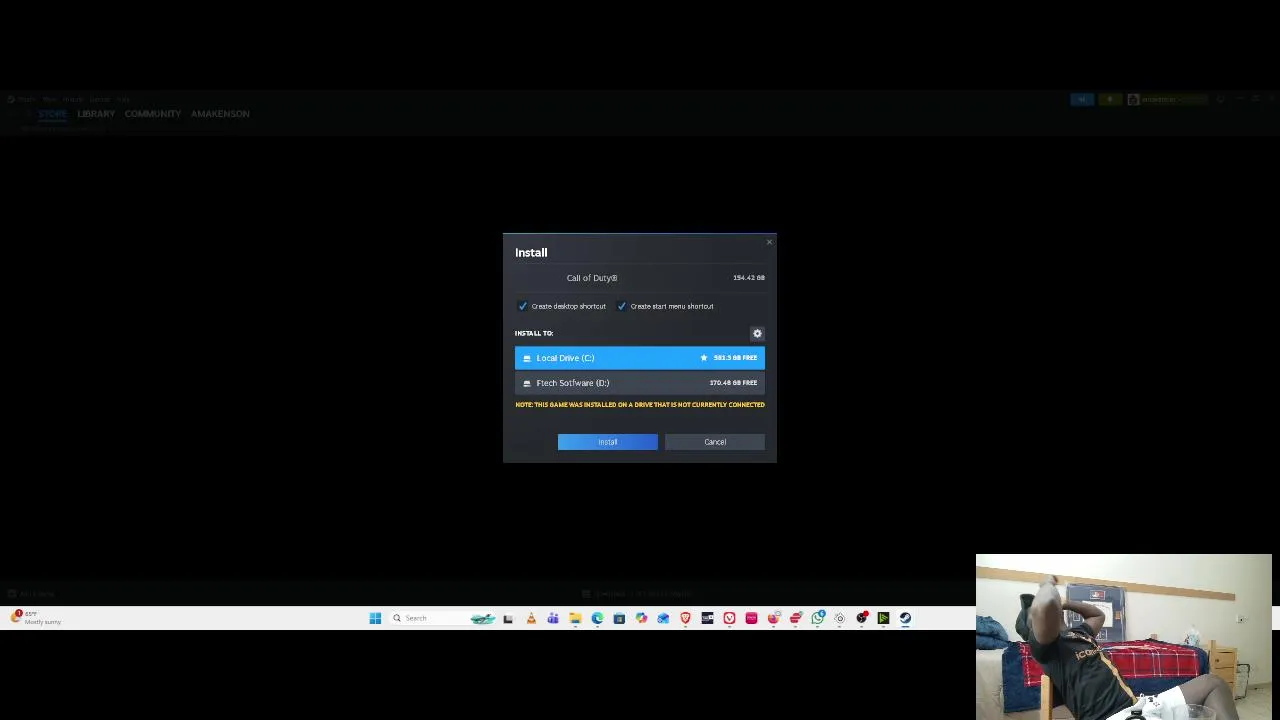Click the yellow drive-not-connected note
This screenshot has width=1280, height=720.
point(640,405)
